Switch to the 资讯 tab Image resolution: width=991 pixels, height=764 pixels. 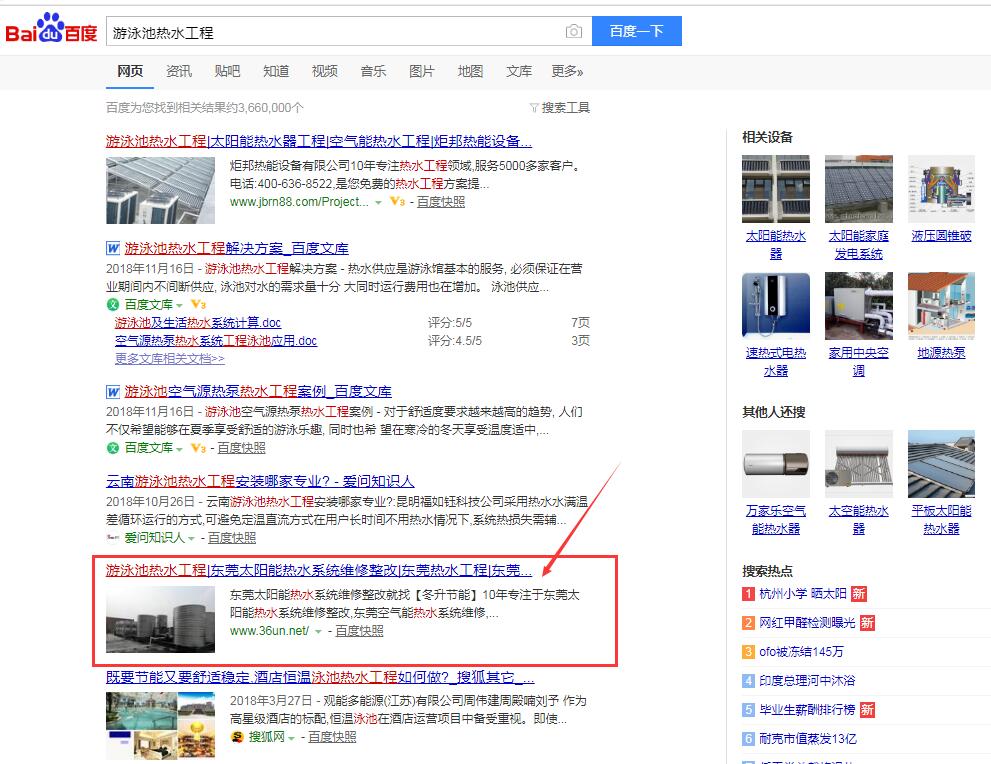[179, 71]
